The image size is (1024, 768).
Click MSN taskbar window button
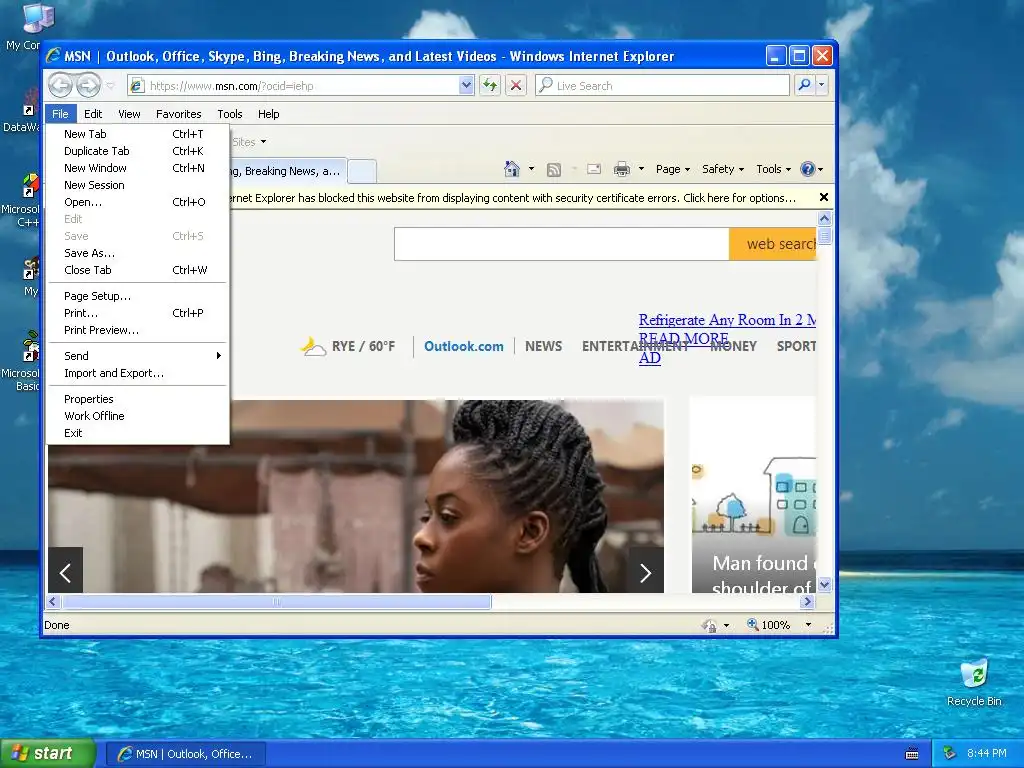click(x=185, y=754)
